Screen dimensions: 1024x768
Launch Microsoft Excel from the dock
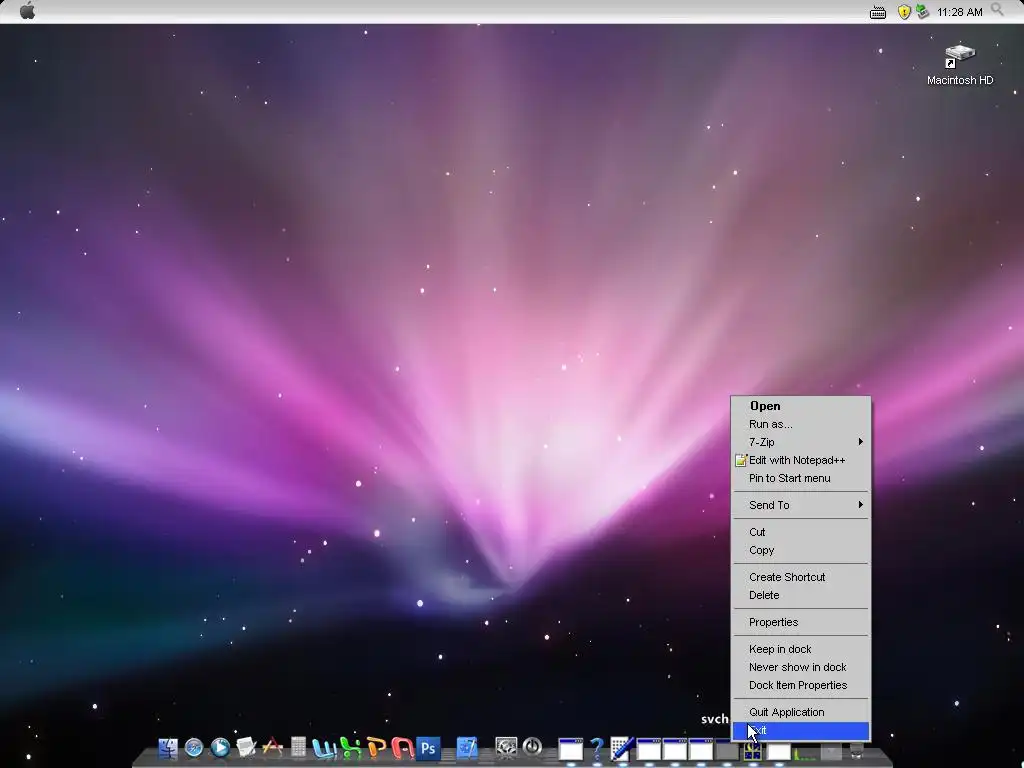351,748
